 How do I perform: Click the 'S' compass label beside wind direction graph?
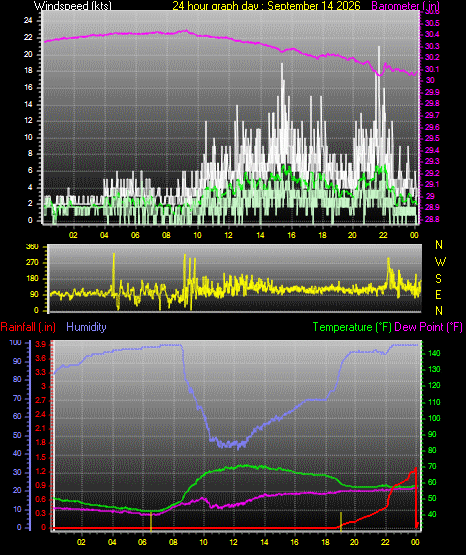pyautogui.click(x=438, y=279)
